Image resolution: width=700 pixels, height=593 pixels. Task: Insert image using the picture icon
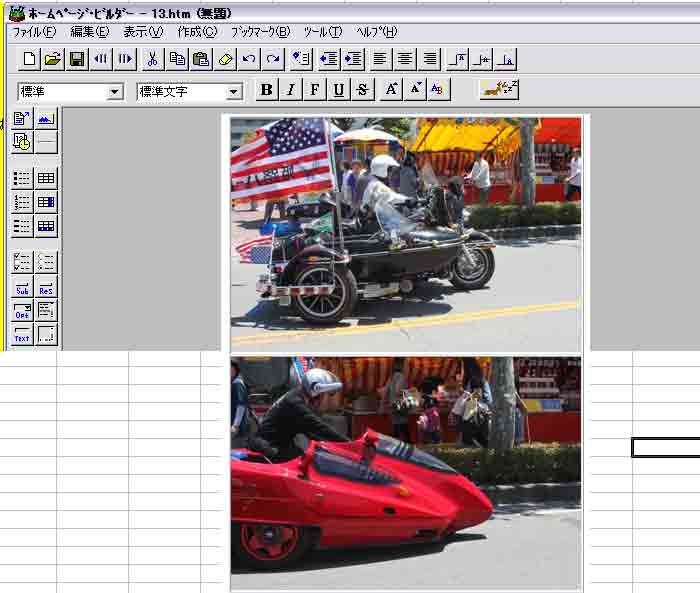click(46, 119)
